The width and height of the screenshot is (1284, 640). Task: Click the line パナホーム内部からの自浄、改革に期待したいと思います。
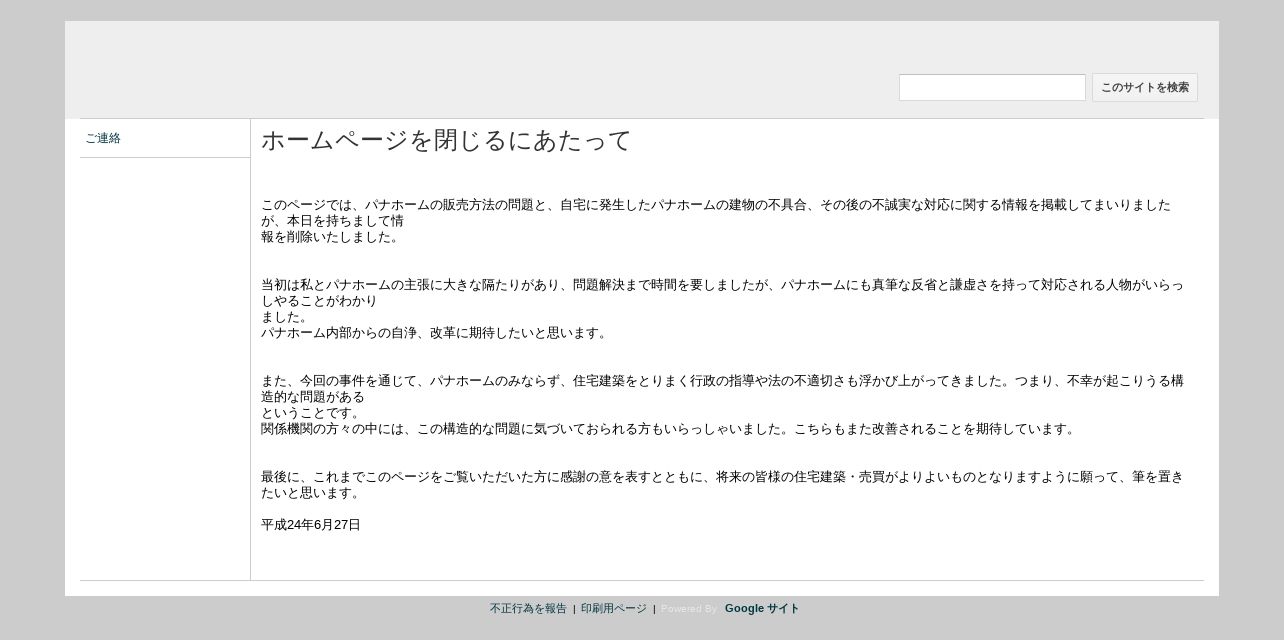[x=436, y=333]
